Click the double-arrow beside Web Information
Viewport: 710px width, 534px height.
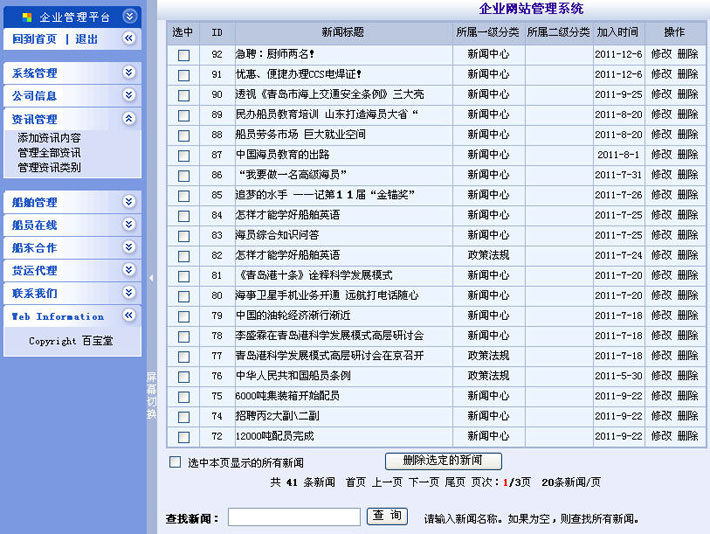(129, 315)
